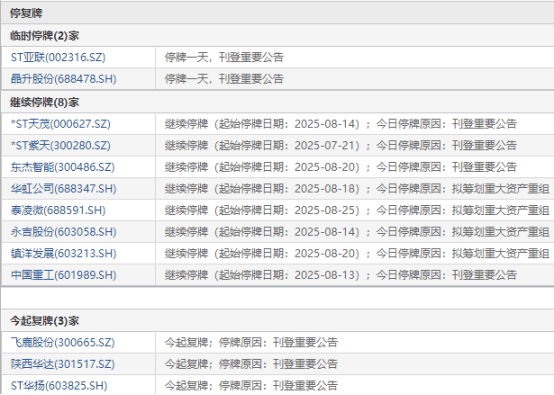
Task: Open *ST紫天(300280.SZ) stock link
Action: coord(60,146)
